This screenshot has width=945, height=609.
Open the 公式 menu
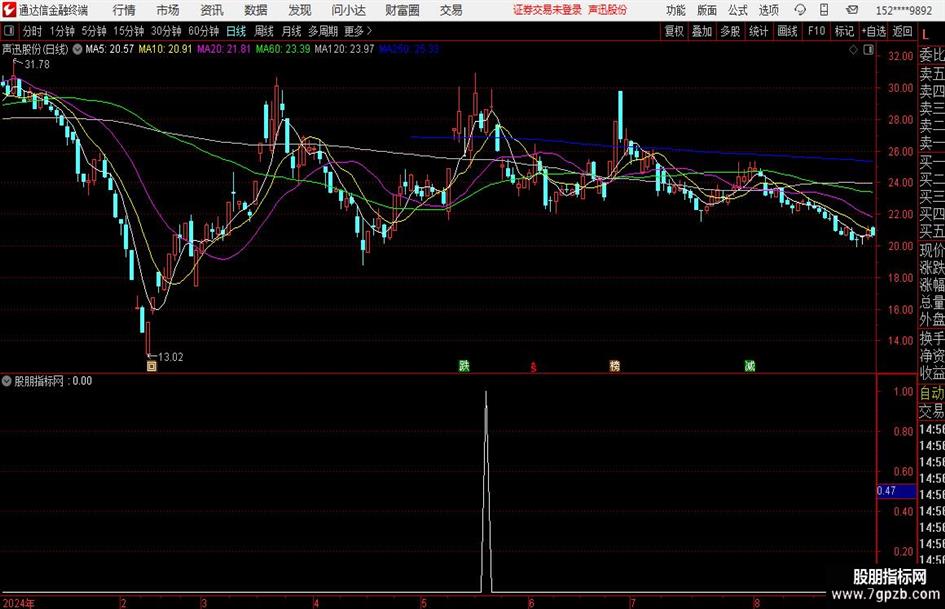coord(738,10)
